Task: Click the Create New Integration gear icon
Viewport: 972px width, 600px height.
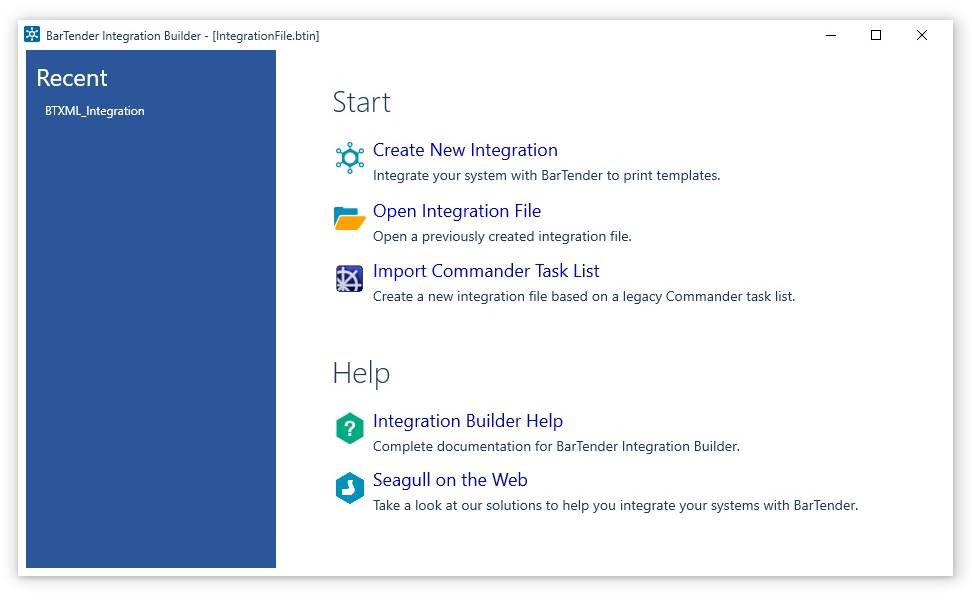Action: point(350,157)
